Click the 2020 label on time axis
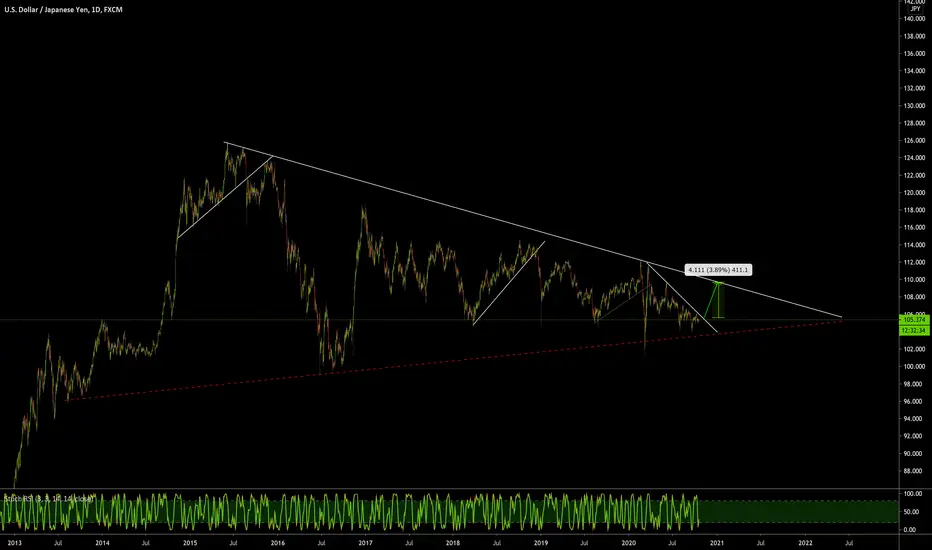 (x=629, y=543)
